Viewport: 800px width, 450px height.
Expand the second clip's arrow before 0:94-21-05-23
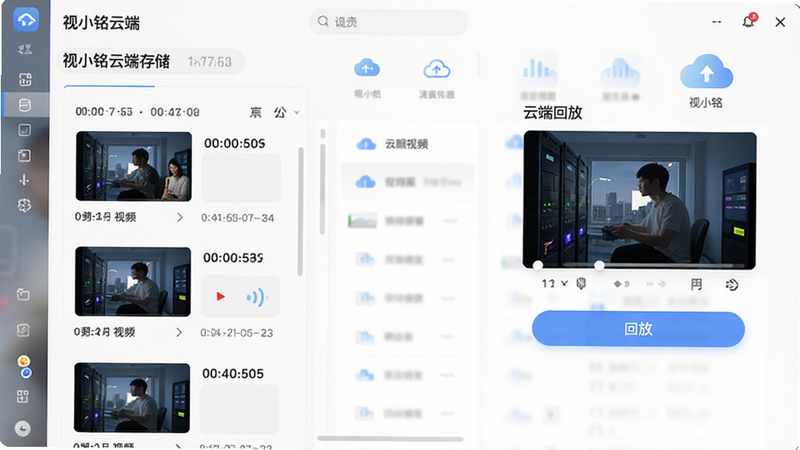pos(179,332)
